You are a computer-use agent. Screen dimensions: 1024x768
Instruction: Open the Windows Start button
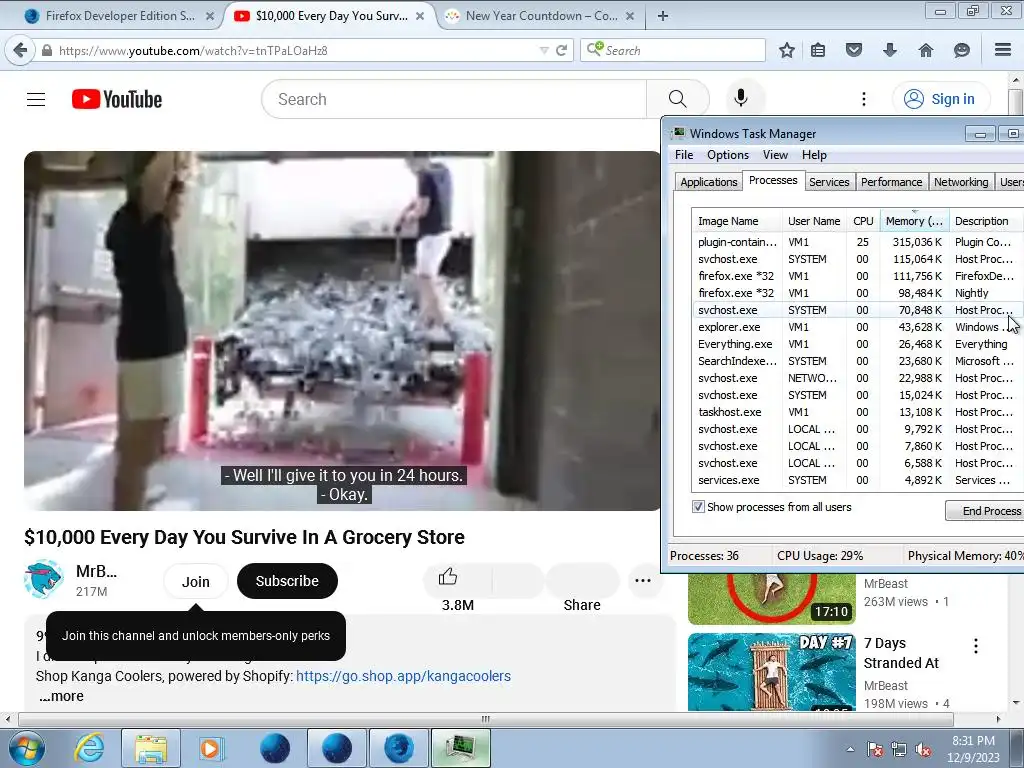tap(27, 748)
